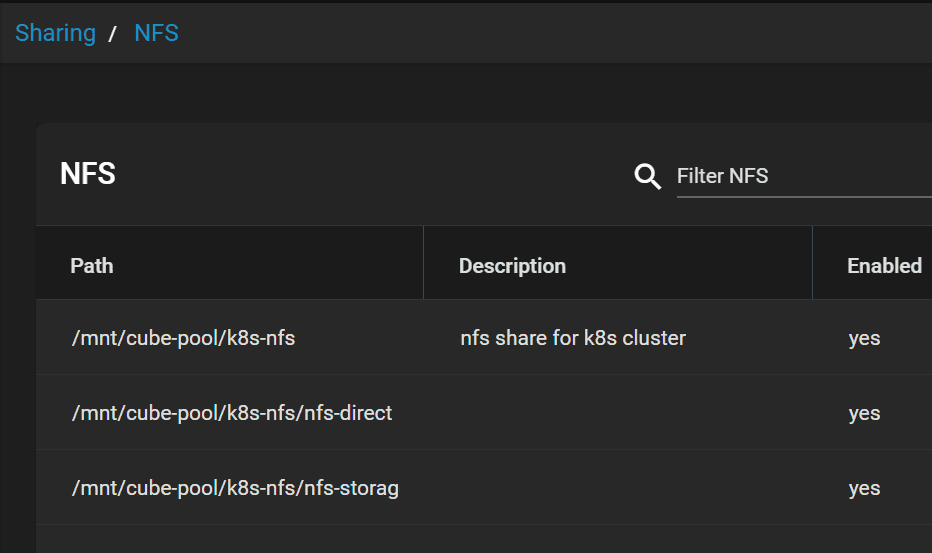
Task: Click the 'nfs share for k8s cluster' description
Action: pos(573,338)
